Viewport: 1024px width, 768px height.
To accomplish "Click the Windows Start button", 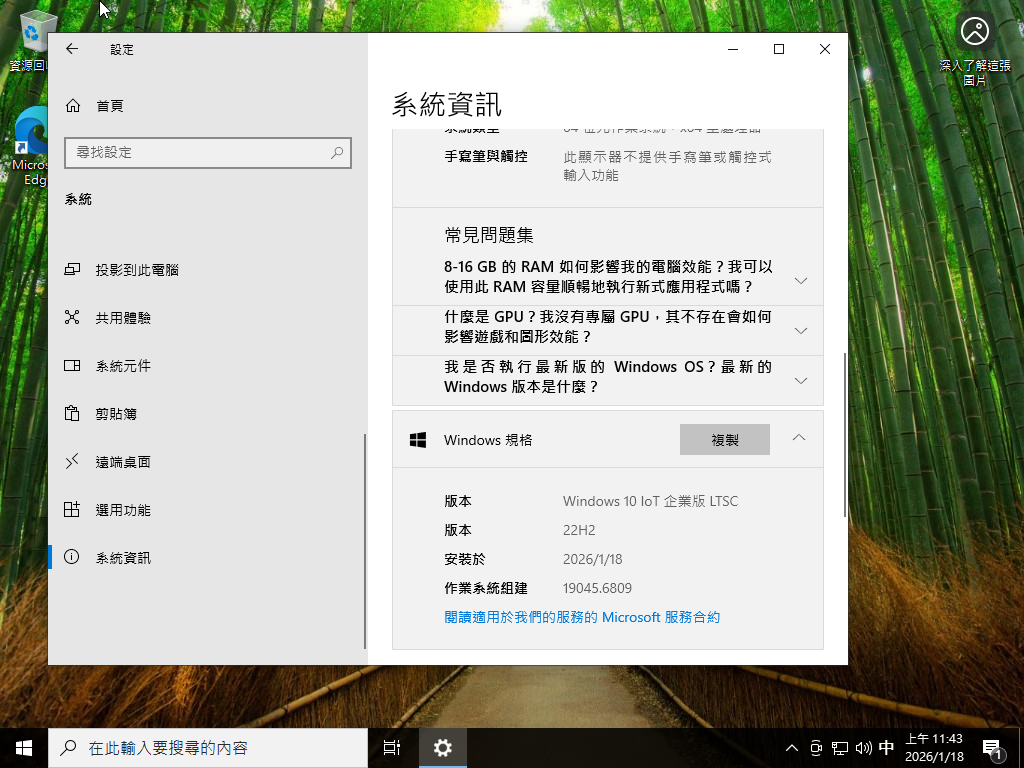I will 24,747.
